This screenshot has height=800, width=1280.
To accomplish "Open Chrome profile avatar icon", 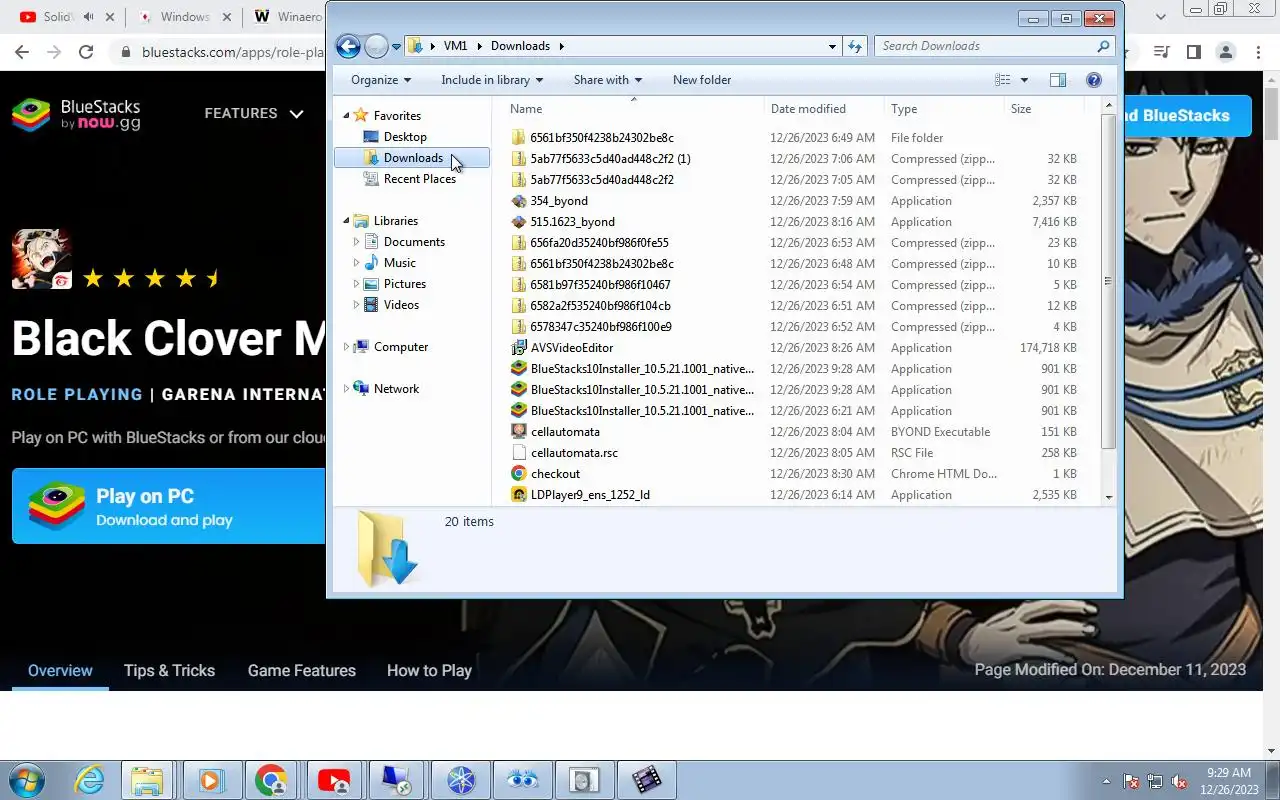I will pyautogui.click(x=1226, y=52).
